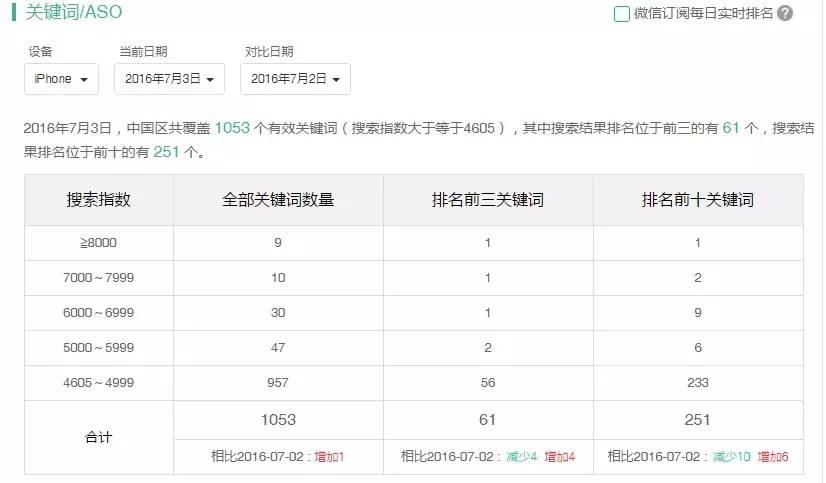826x483 pixels.
Task: Click the green 1053 number in the summary text
Action: tap(234, 129)
